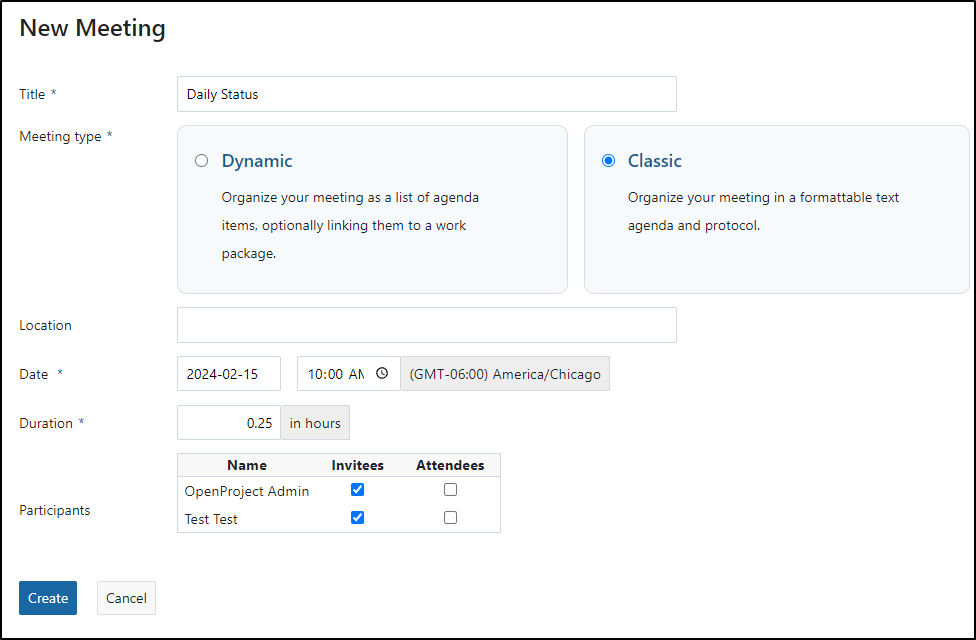The image size is (976, 640).
Task: Click the Attendees column header
Action: (x=450, y=465)
